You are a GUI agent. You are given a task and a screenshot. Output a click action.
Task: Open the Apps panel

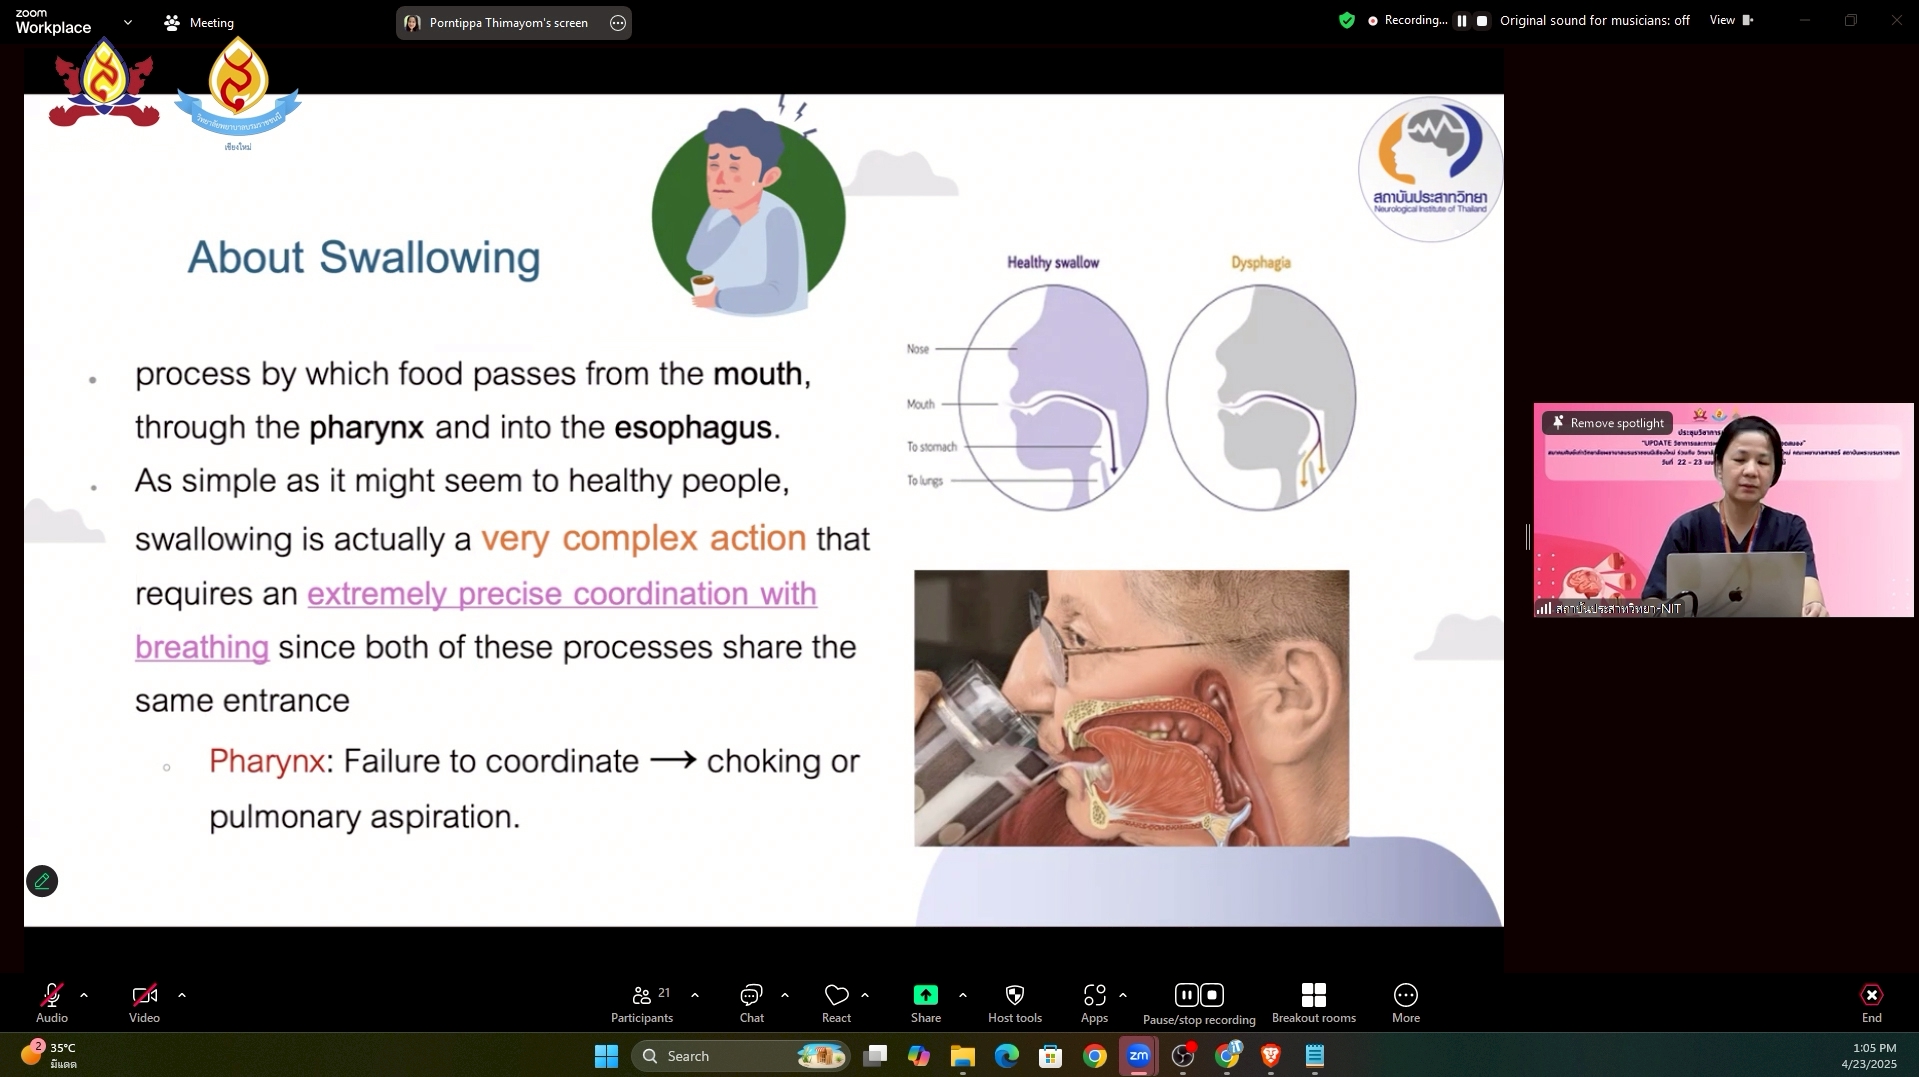coord(1095,1003)
